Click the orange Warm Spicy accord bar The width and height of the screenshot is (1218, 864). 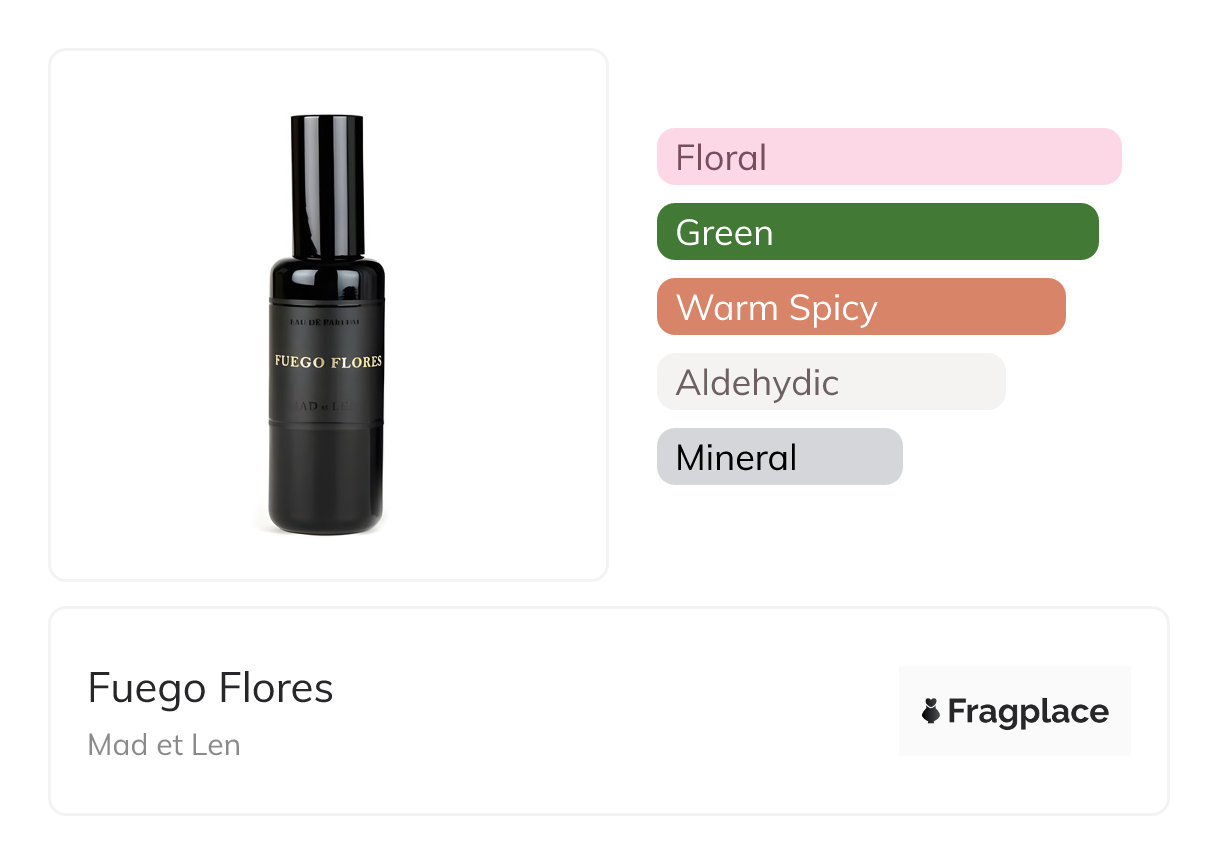coord(861,307)
